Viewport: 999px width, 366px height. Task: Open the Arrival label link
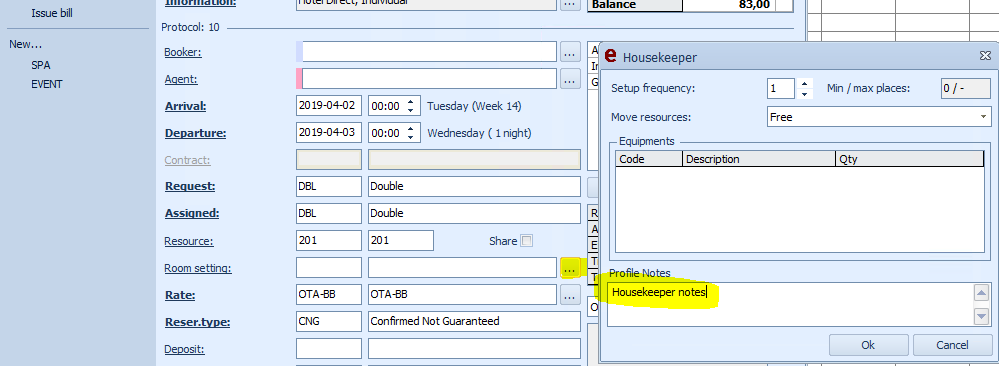point(185,106)
